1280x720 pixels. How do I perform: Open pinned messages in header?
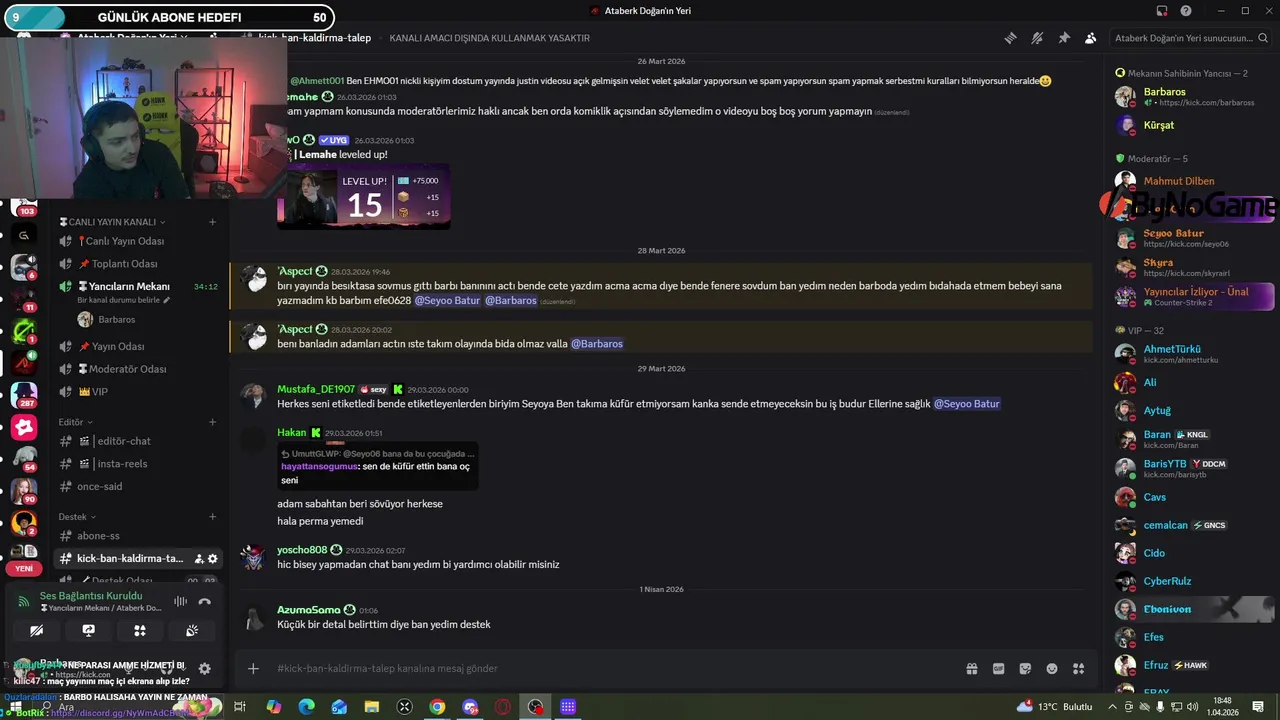tap(1064, 38)
